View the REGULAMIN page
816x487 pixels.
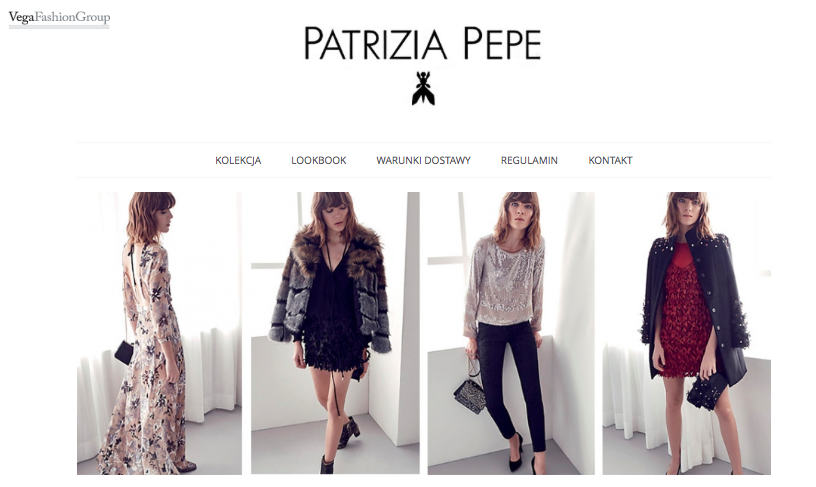tap(529, 160)
